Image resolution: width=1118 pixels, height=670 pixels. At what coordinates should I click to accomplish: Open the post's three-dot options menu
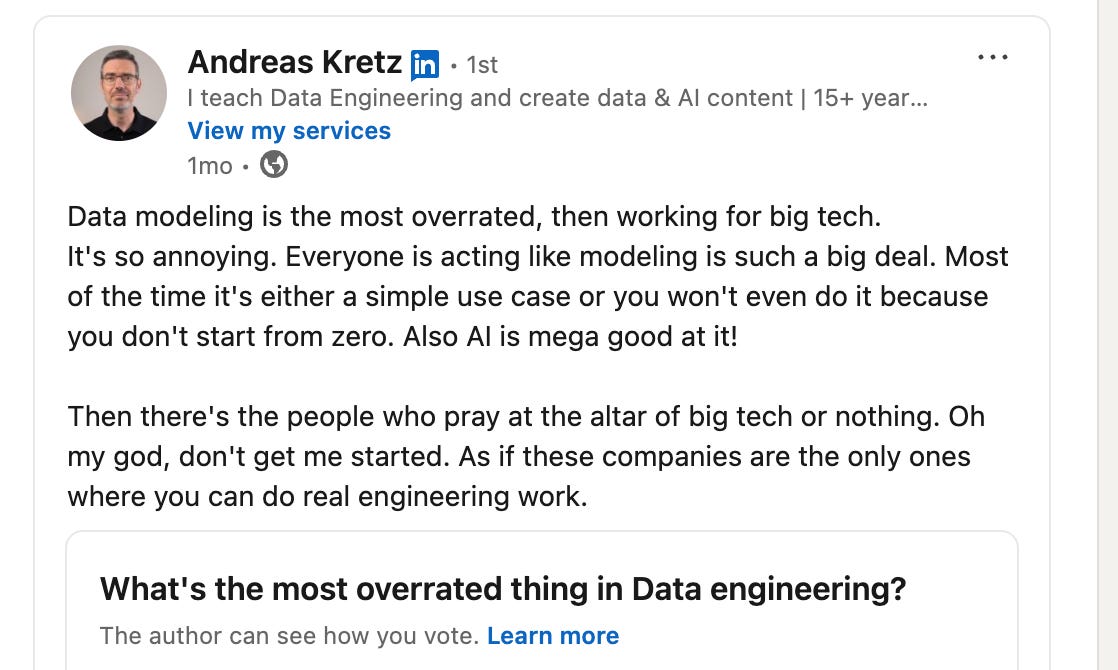tap(993, 57)
